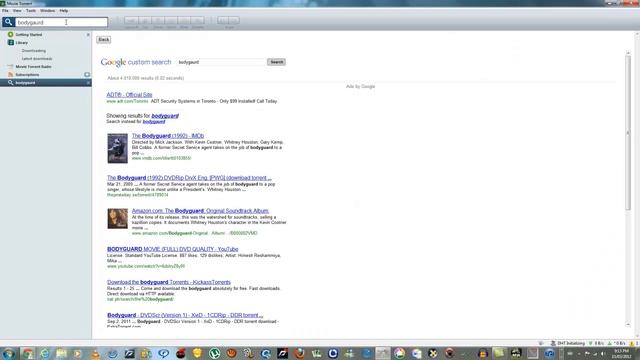This screenshot has height=360, width=640.
Task: Click the download speed indicator in status bar
Action: point(596,343)
